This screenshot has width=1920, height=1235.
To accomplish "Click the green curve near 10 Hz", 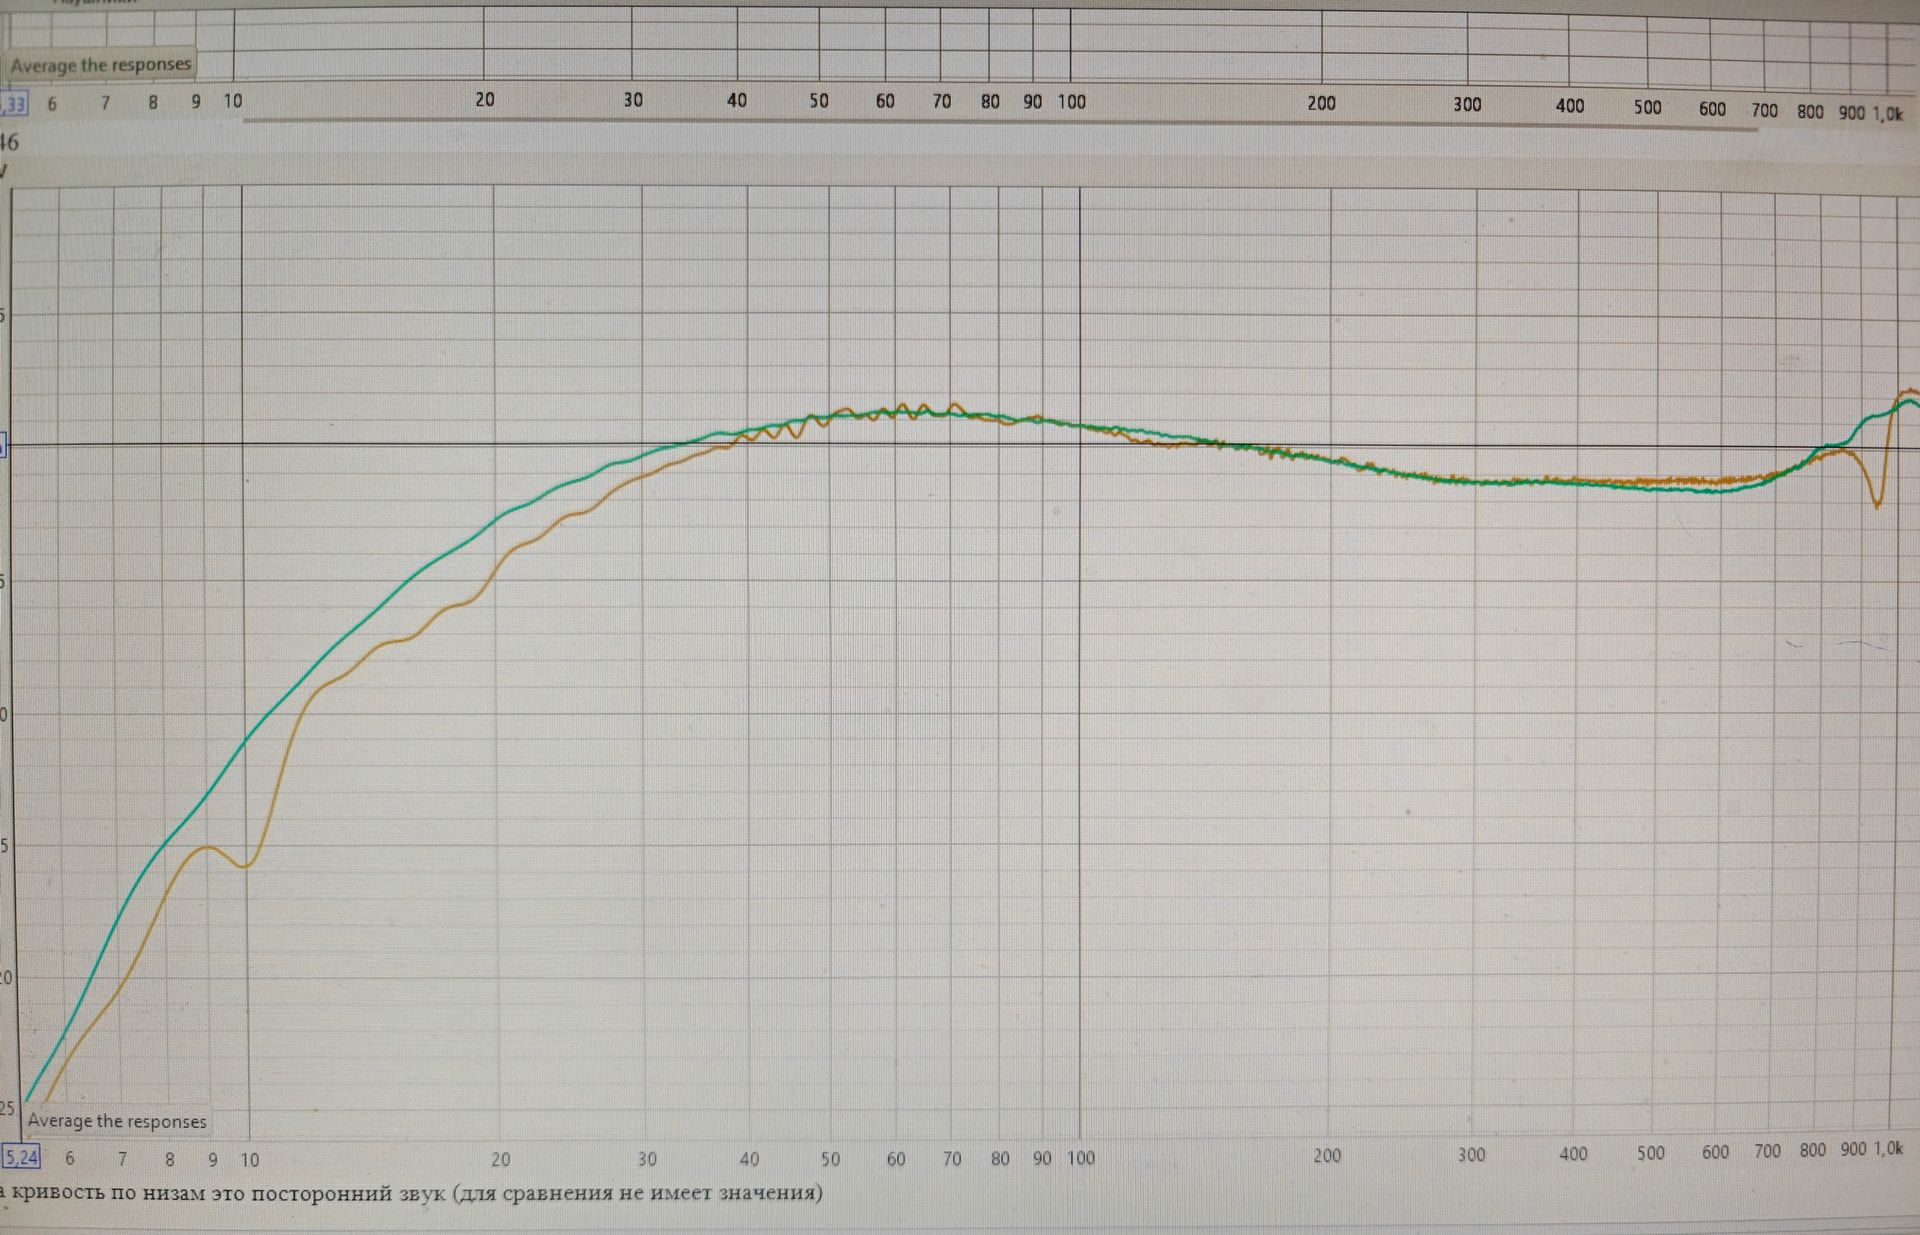I will 246,740.
